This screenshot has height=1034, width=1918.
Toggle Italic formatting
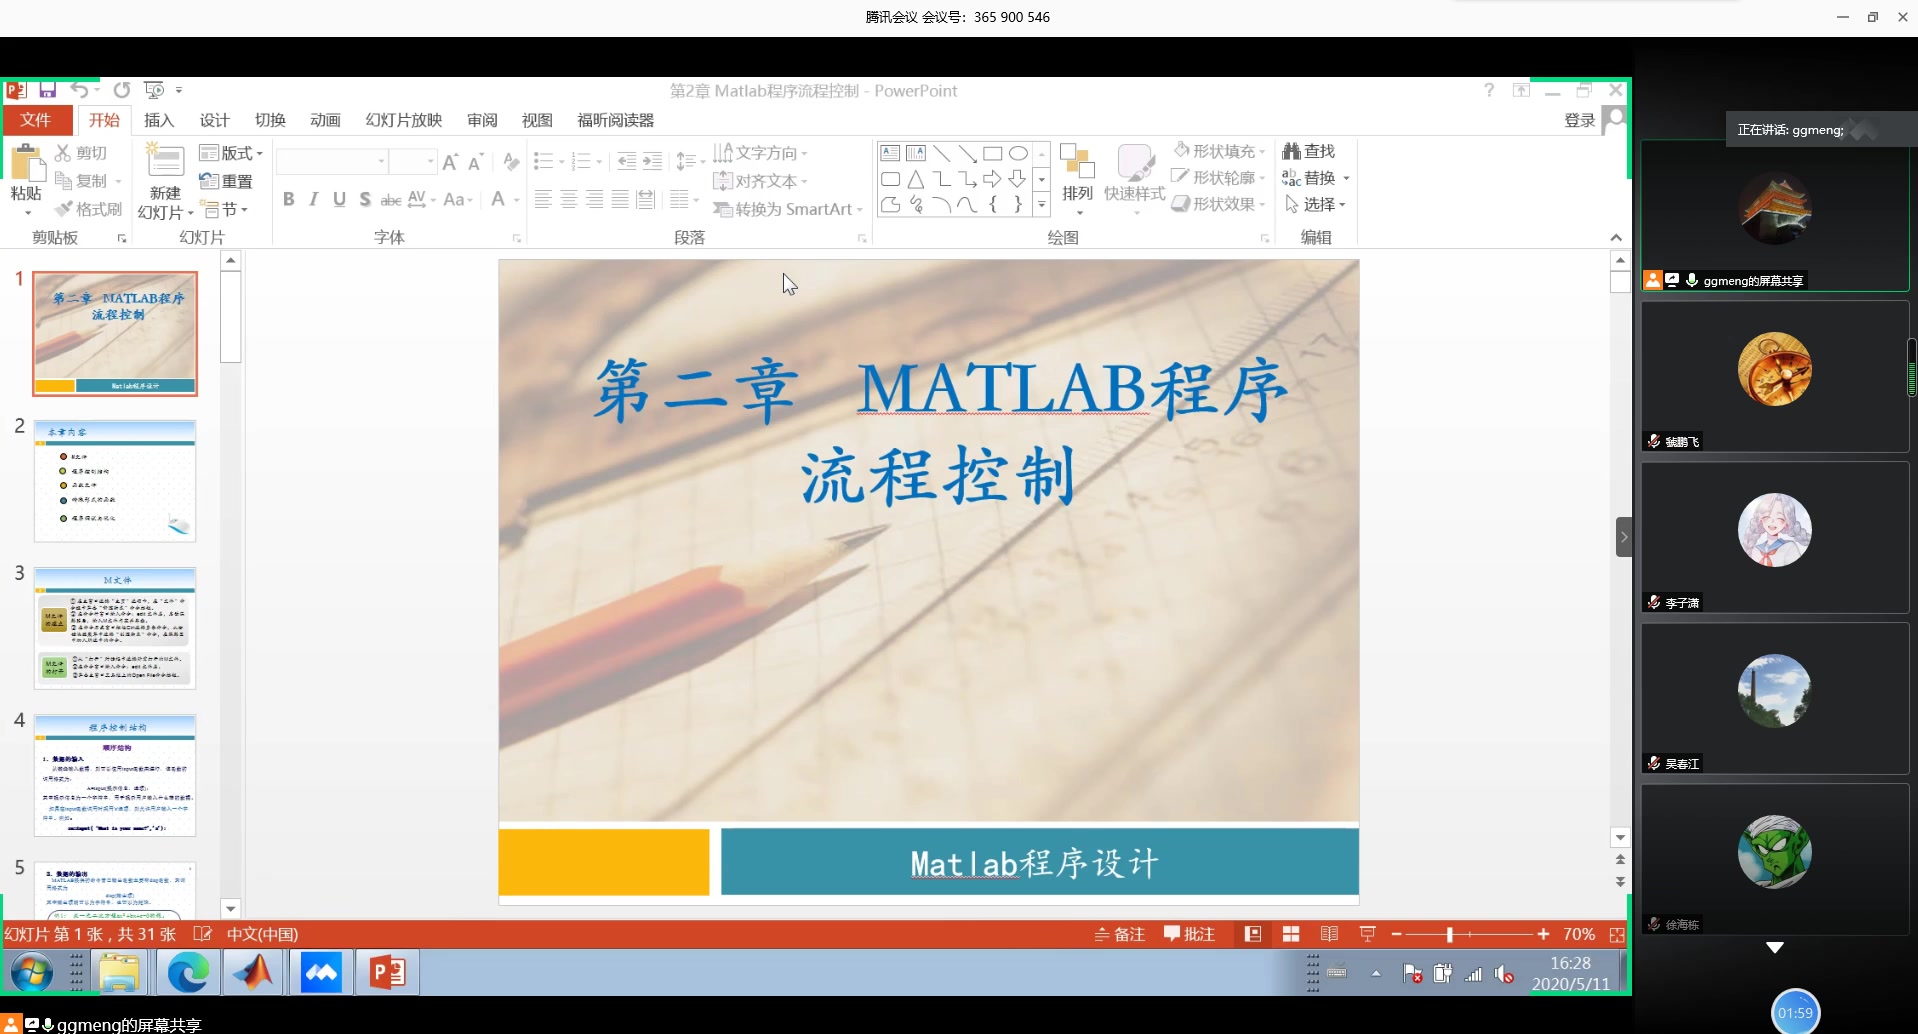[x=314, y=199]
